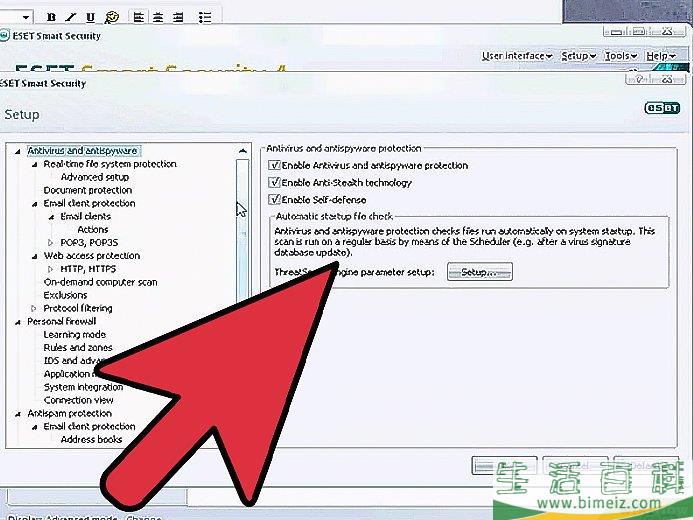Collapse the Antispam protection node
Viewport: 693px width, 520px height.
point(18,414)
